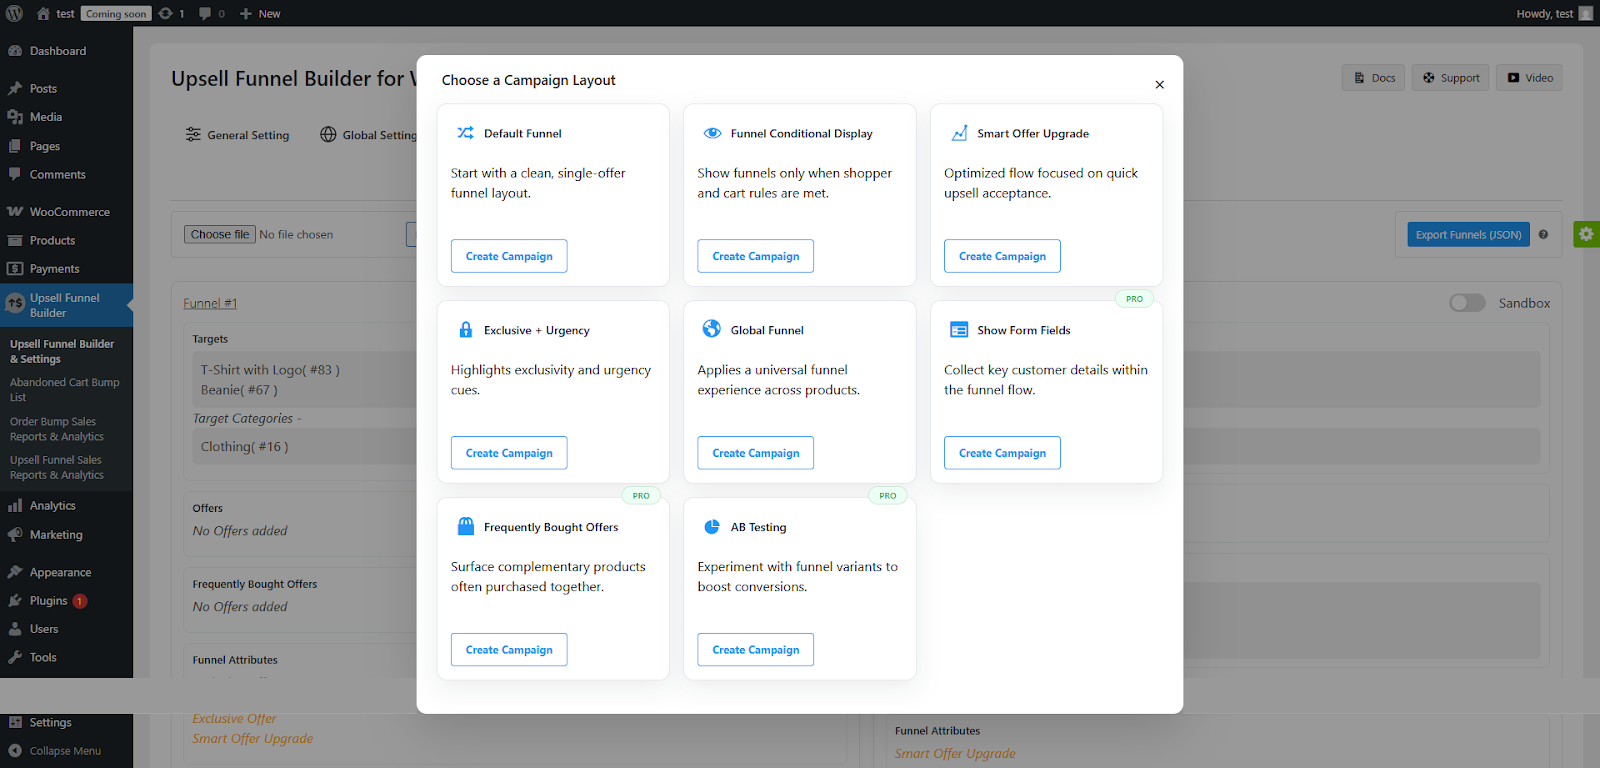Switch to the General Setting tab
1600x768 pixels.
[x=238, y=135]
